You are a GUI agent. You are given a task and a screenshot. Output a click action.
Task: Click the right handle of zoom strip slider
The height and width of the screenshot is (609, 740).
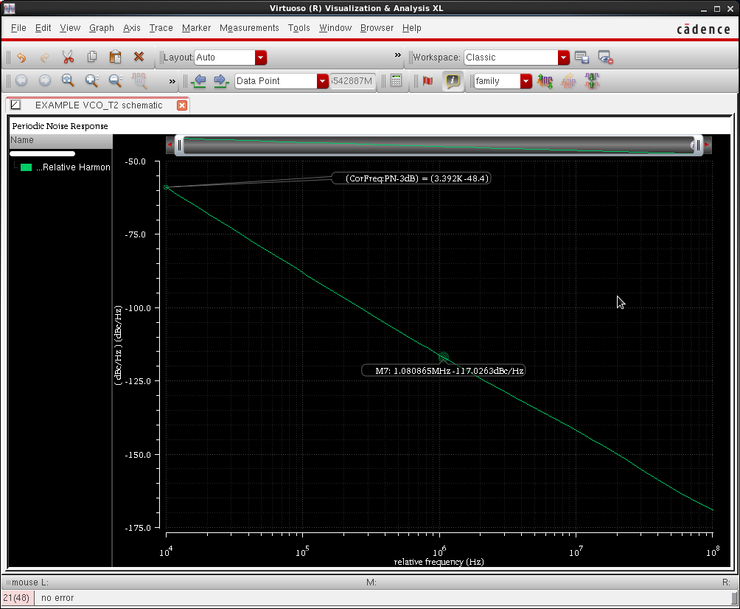(698, 145)
